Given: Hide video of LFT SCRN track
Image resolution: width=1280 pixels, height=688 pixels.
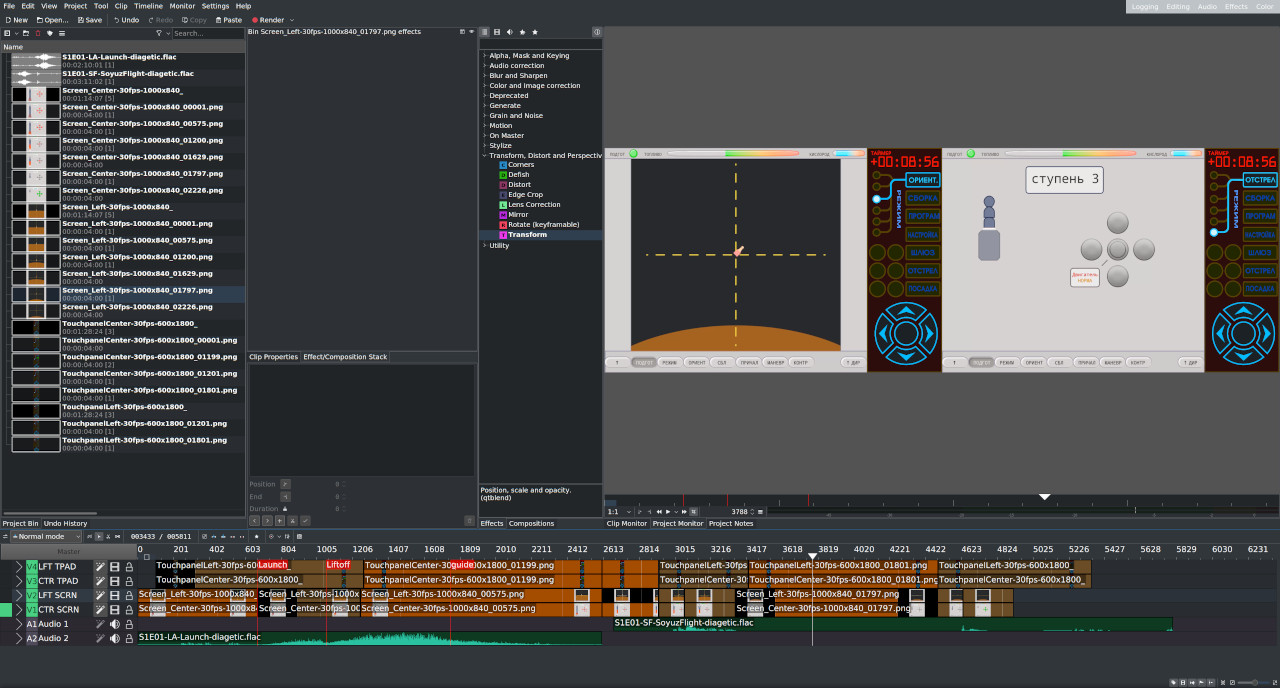Looking at the screenshot, I should tap(114, 595).
